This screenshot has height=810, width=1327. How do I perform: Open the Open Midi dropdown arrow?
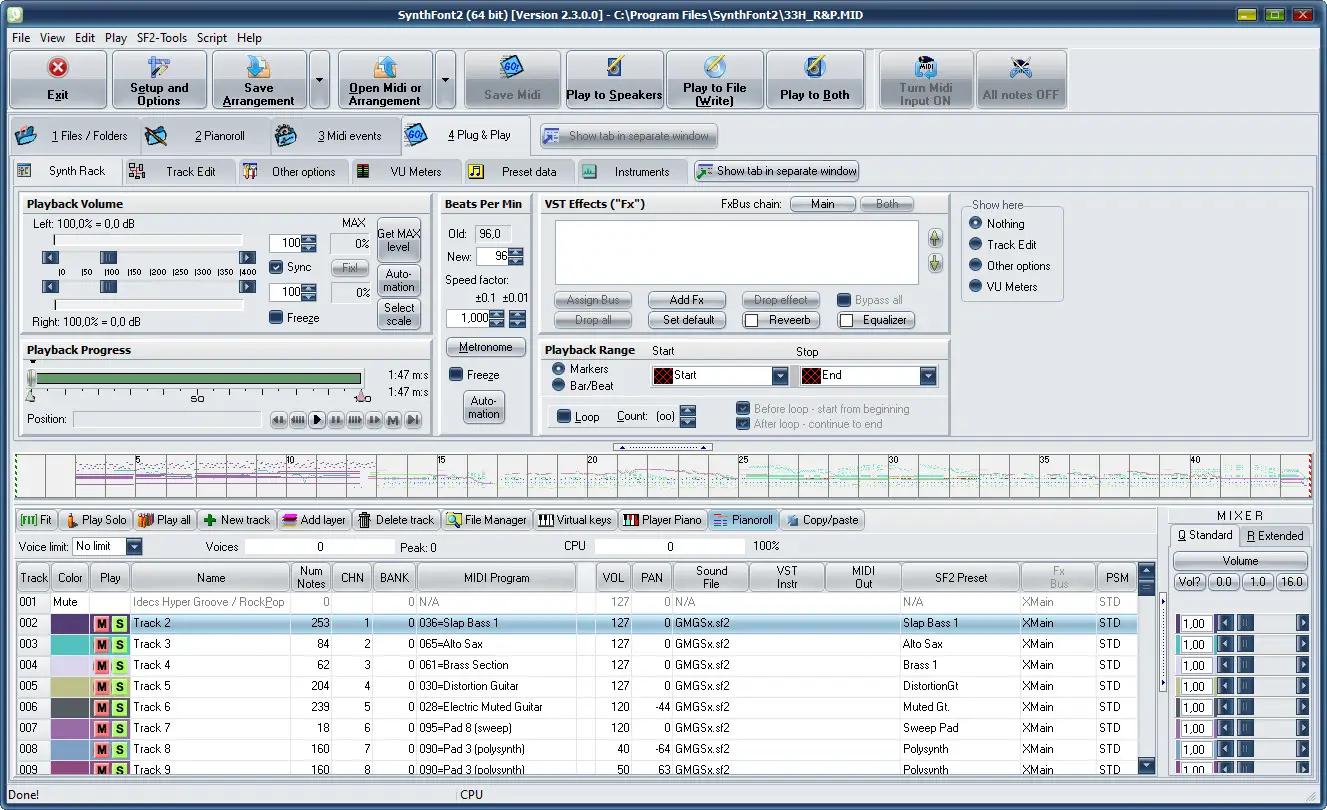(445, 80)
